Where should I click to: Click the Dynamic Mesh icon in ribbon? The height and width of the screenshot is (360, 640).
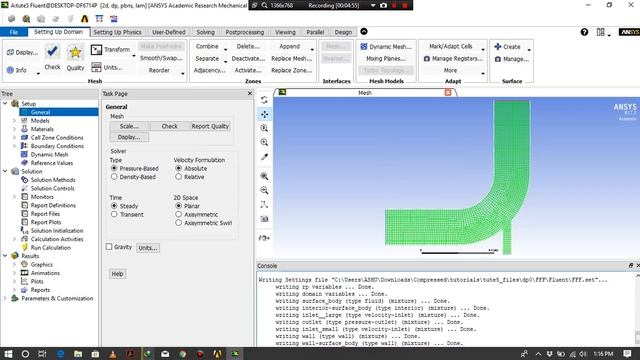point(364,47)
